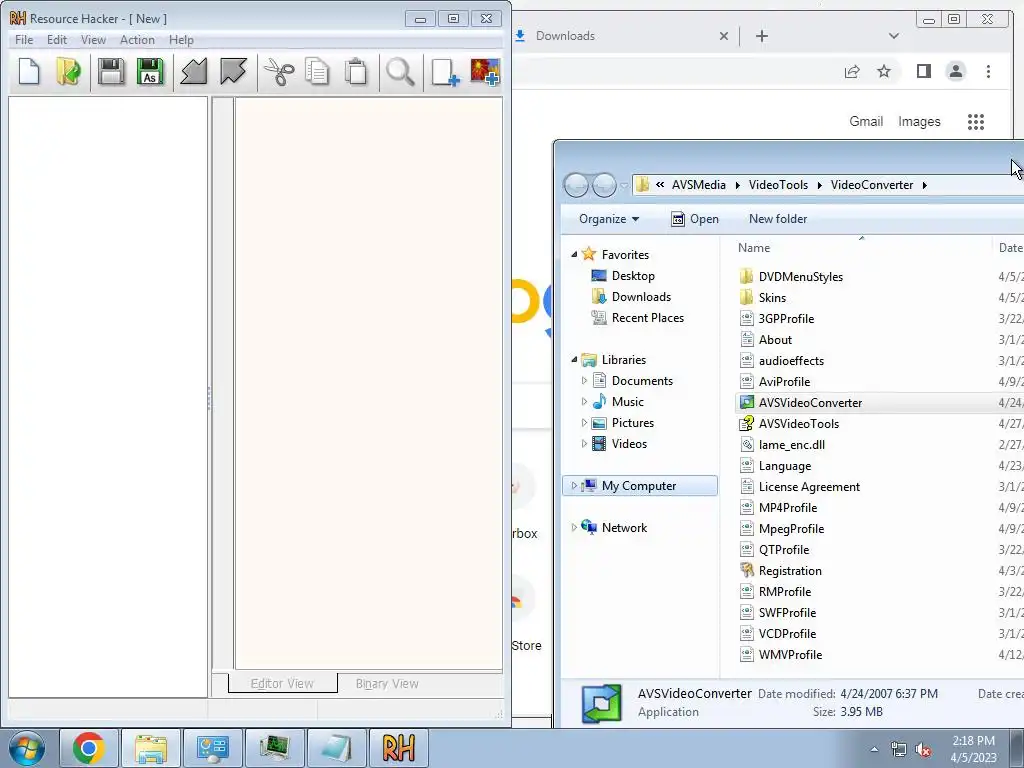Switch to the Binary View tab
The height and width of the screenshot is (768, 1024).
[387, 683]
